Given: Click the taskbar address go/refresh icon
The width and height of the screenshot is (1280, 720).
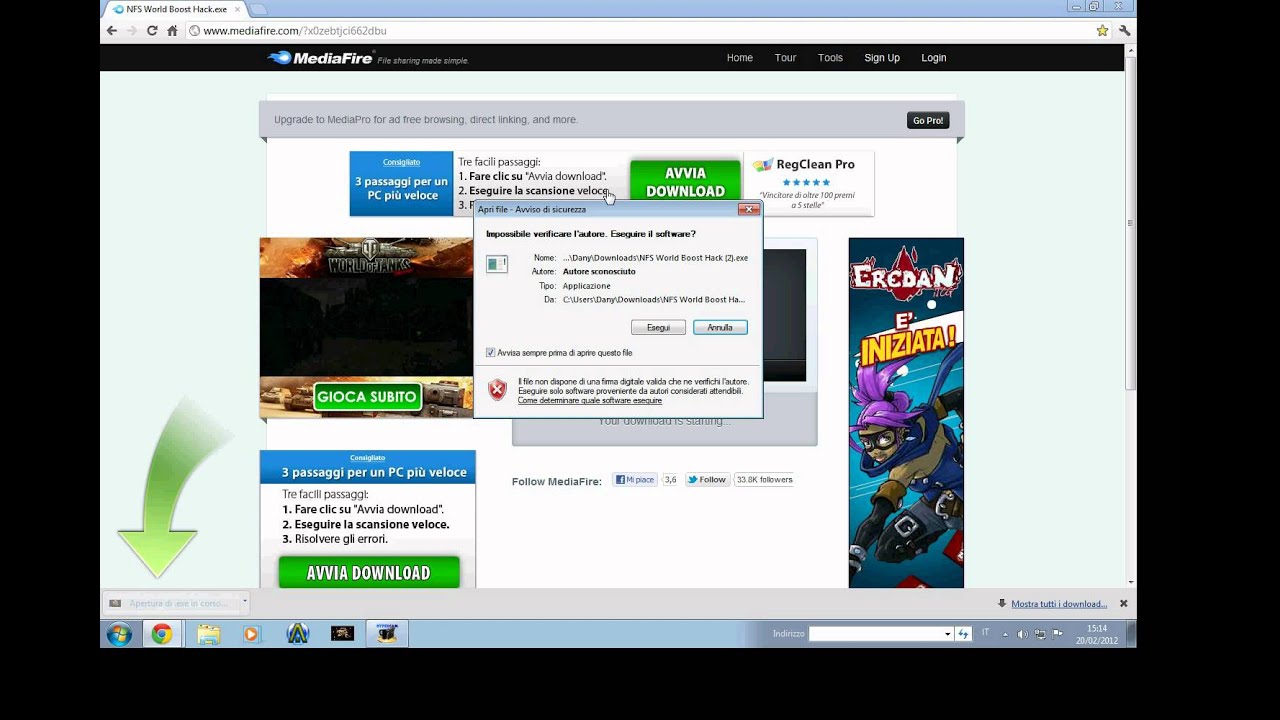Looking at the screenshot, I should (963, 634).
